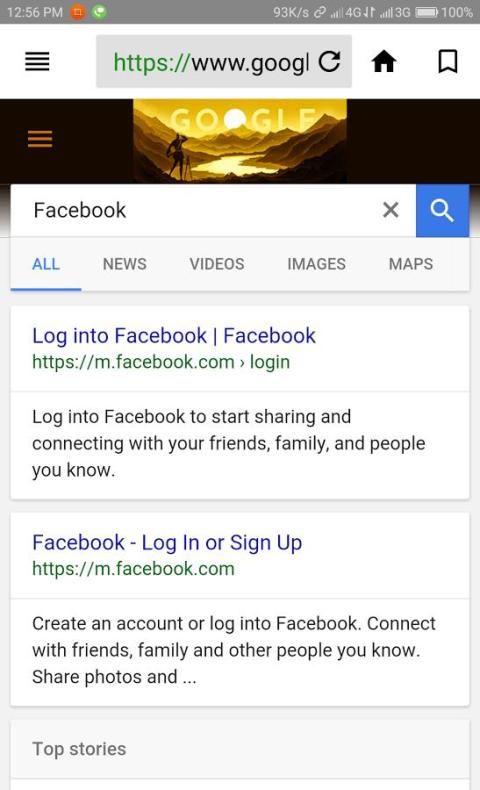
Task: Open 'Facebook - Log In or Sign Up'
Action: pyautogui.click(x=167, y=543)
